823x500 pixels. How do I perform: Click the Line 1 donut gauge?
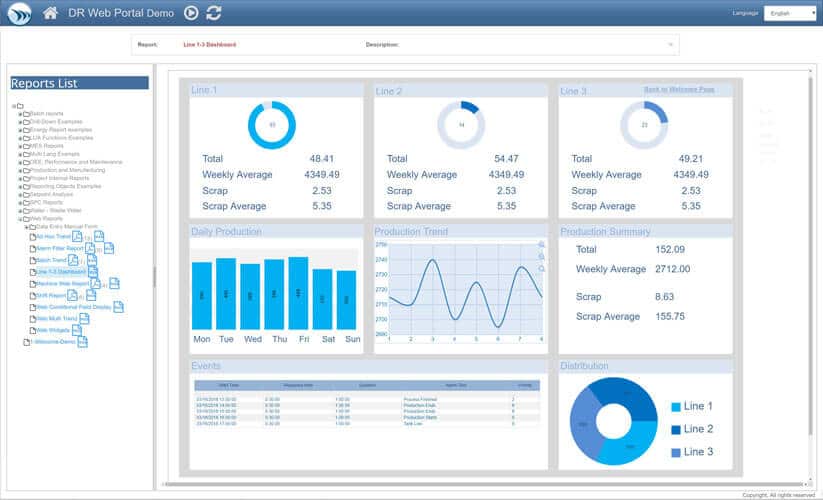(271, 125)
